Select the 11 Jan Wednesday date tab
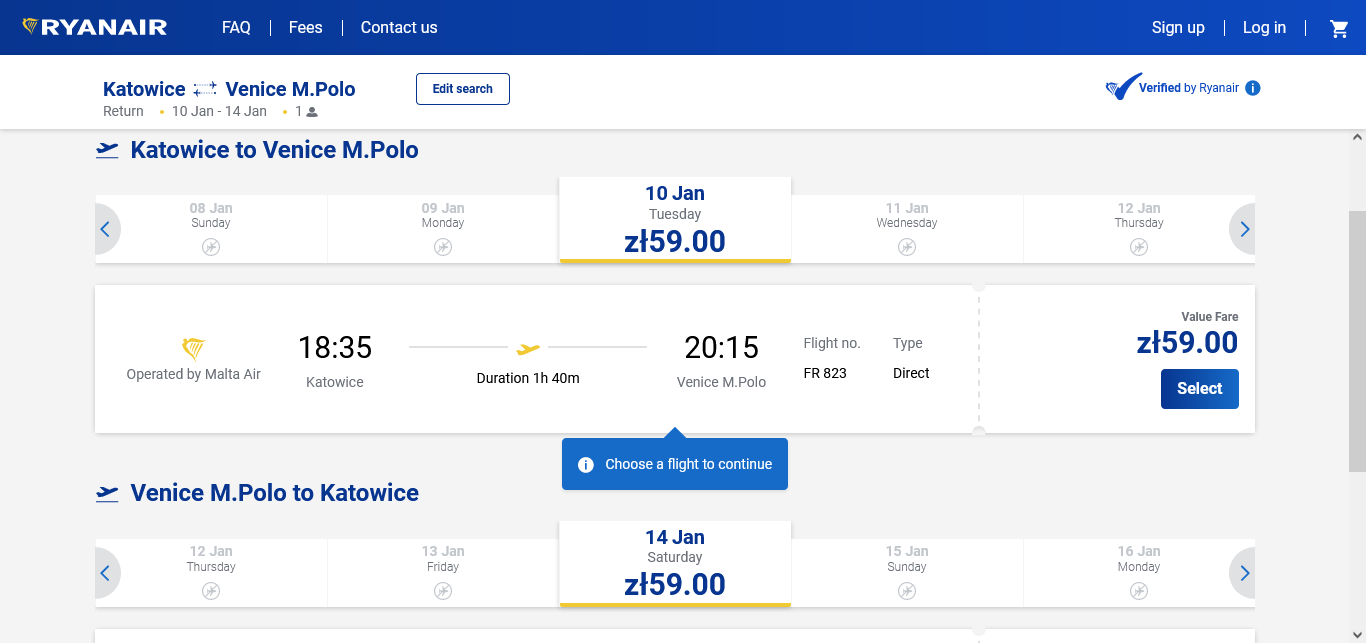Viewport: 1366px width, 643px height. (x=907, y=229)
